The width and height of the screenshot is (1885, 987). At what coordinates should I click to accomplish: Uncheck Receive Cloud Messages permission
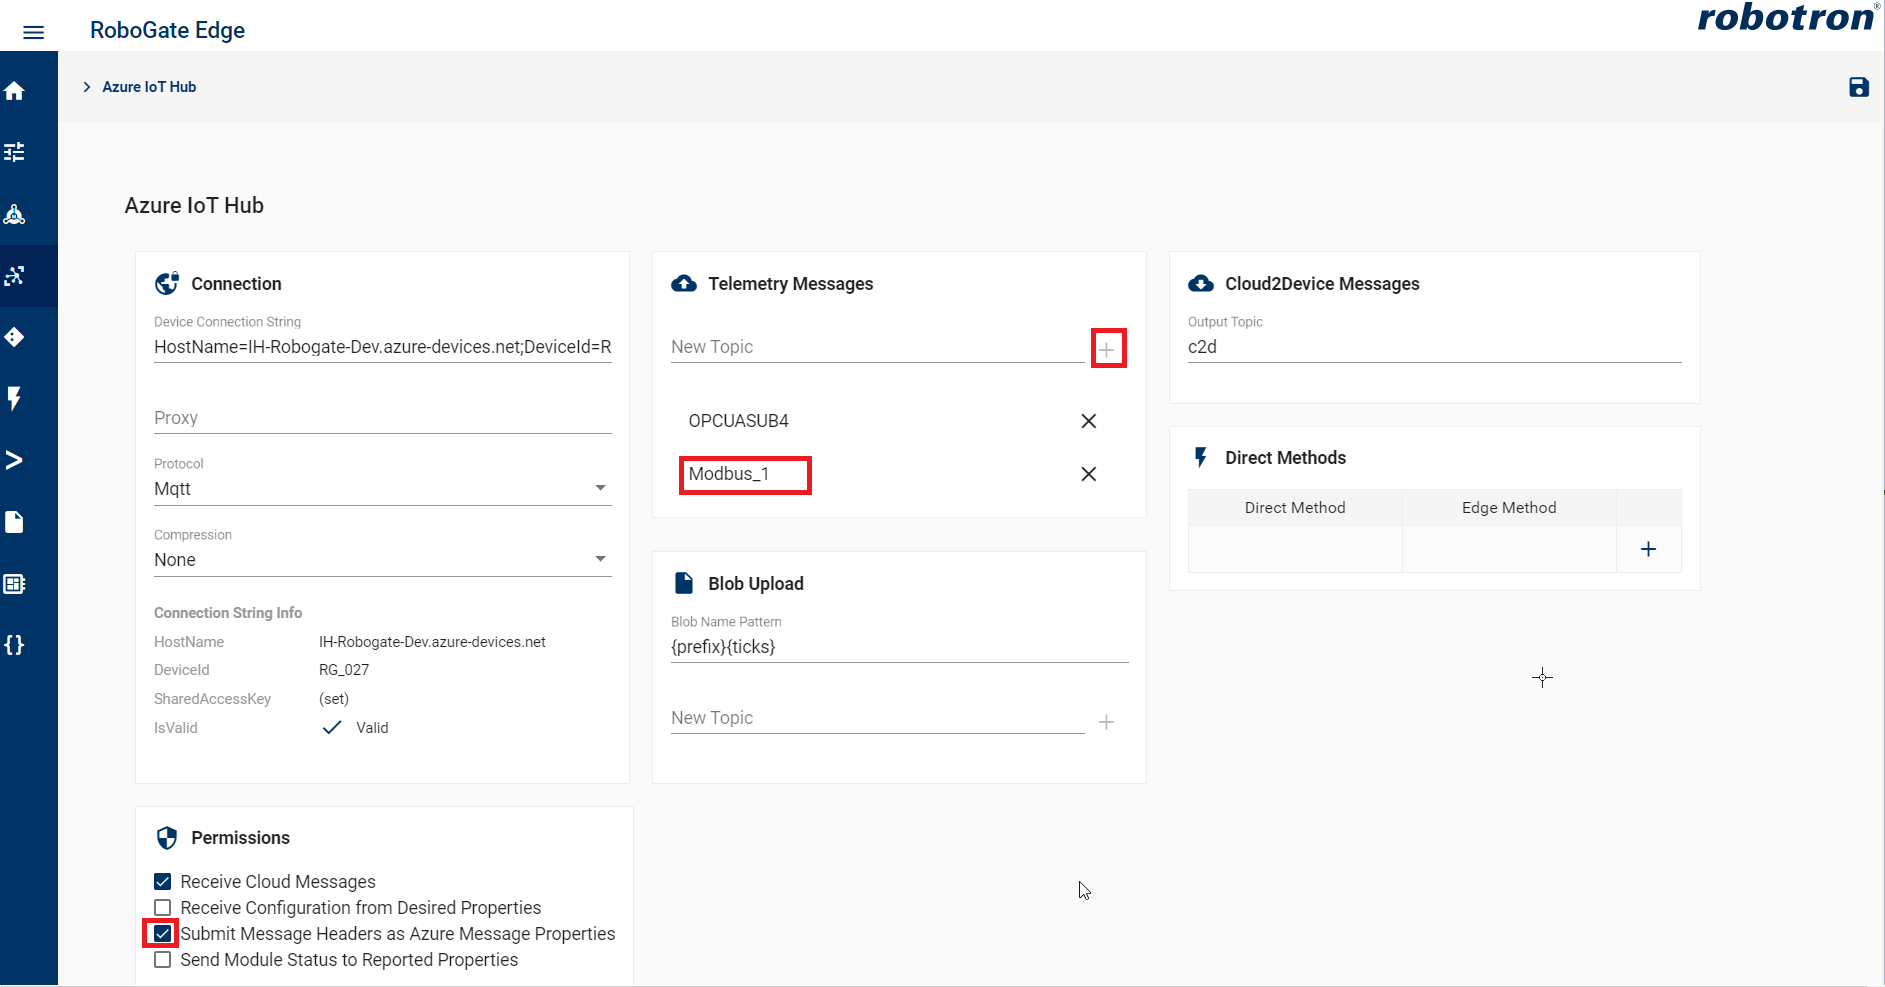[x=163, y=882]
